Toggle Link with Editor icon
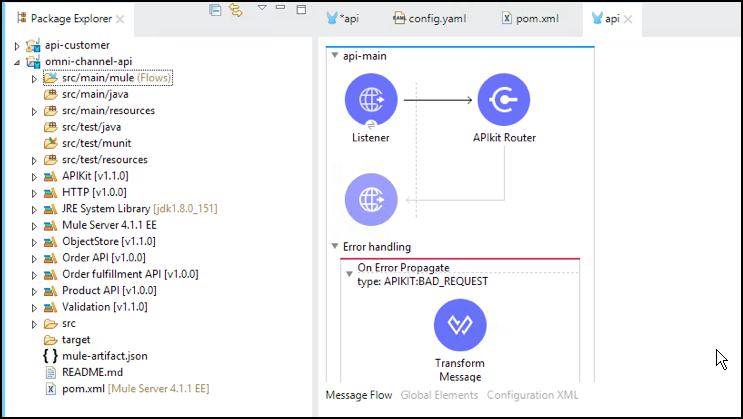Viewport: 743px width, 419px height. 236,9
